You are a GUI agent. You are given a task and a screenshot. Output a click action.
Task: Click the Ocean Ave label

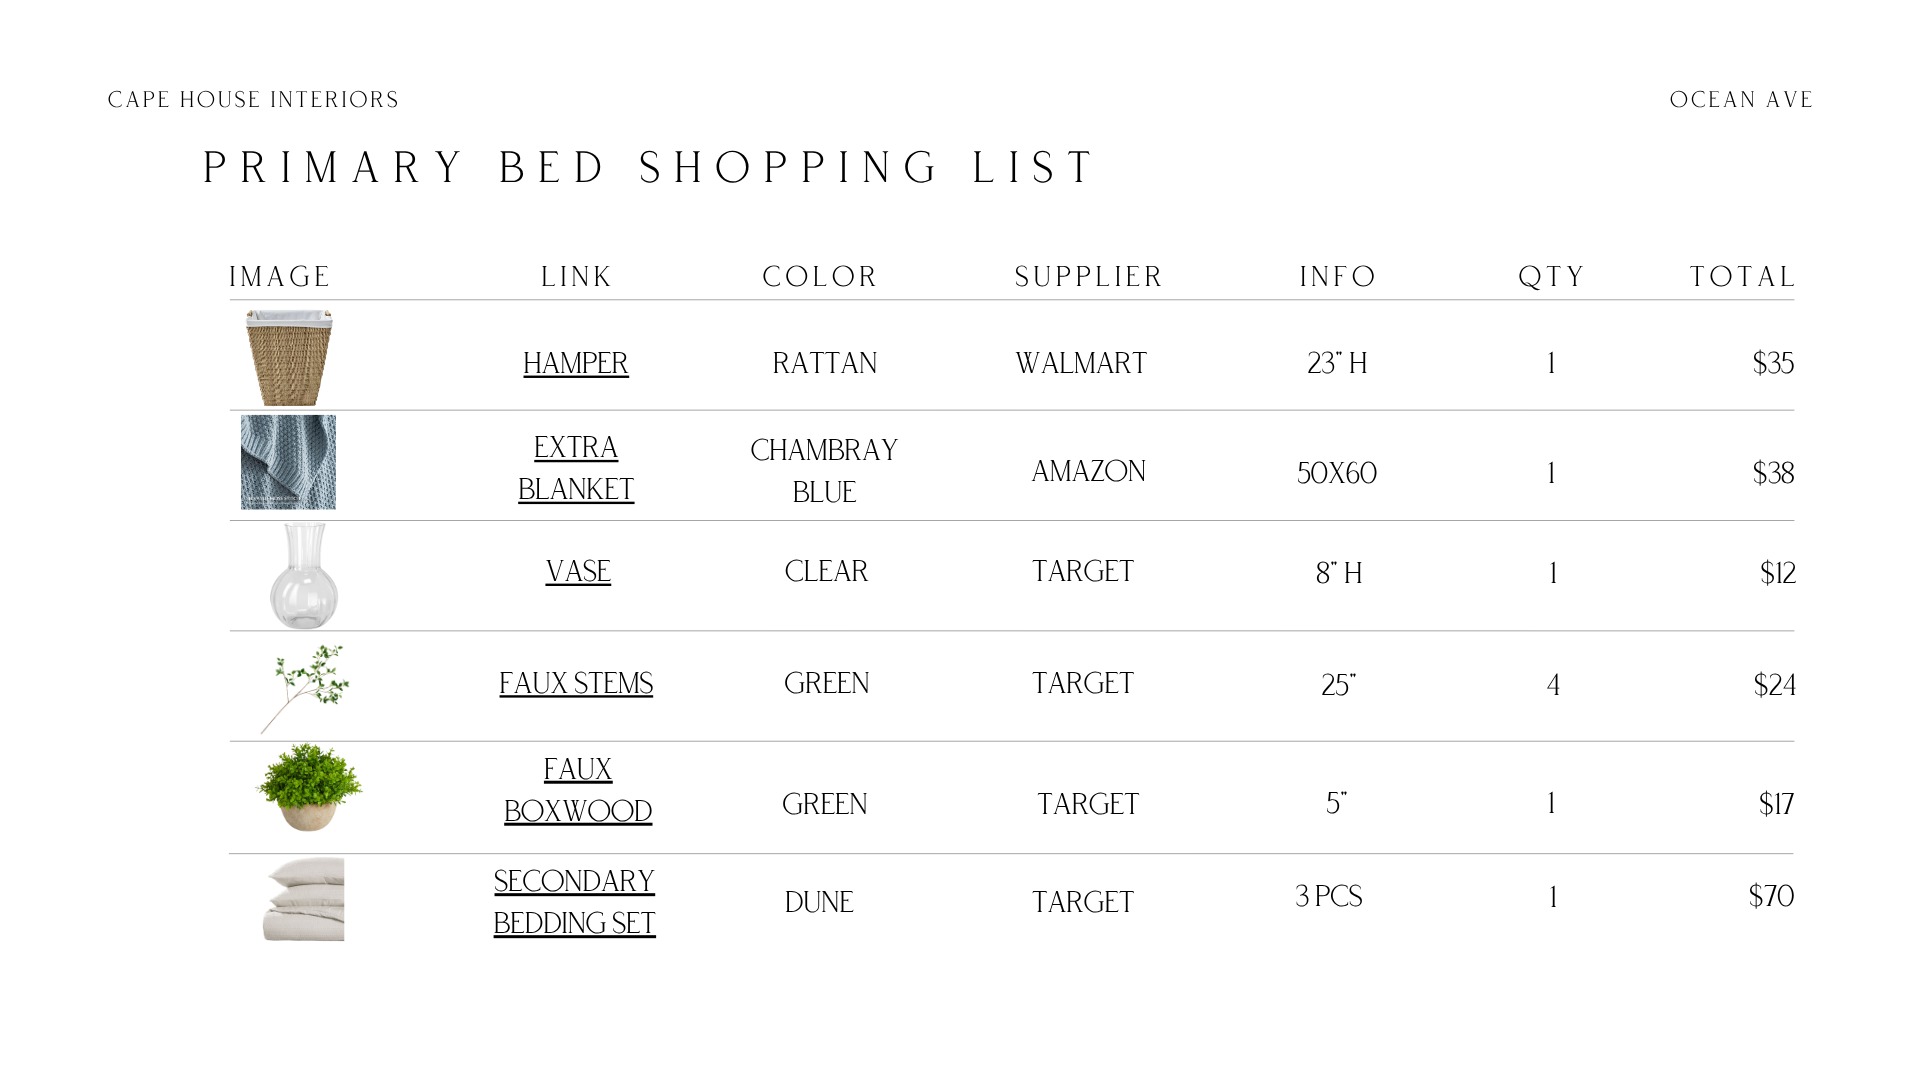(x=1741, y=100)
